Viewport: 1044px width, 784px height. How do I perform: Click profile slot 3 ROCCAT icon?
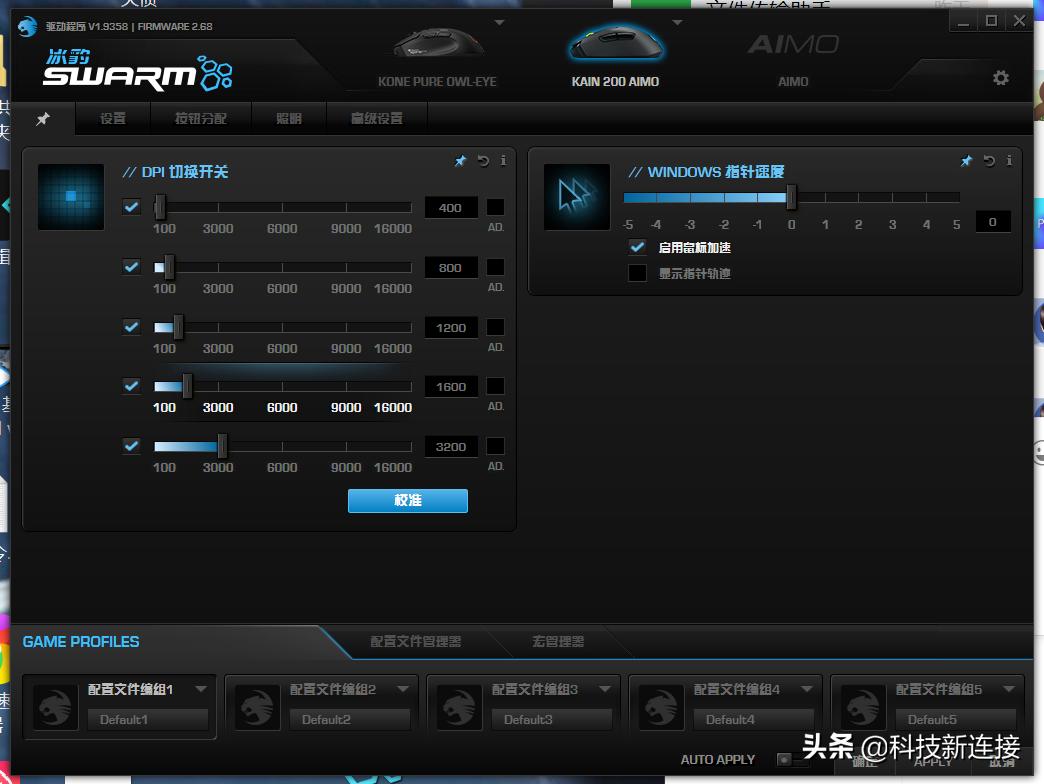[459, 708]
